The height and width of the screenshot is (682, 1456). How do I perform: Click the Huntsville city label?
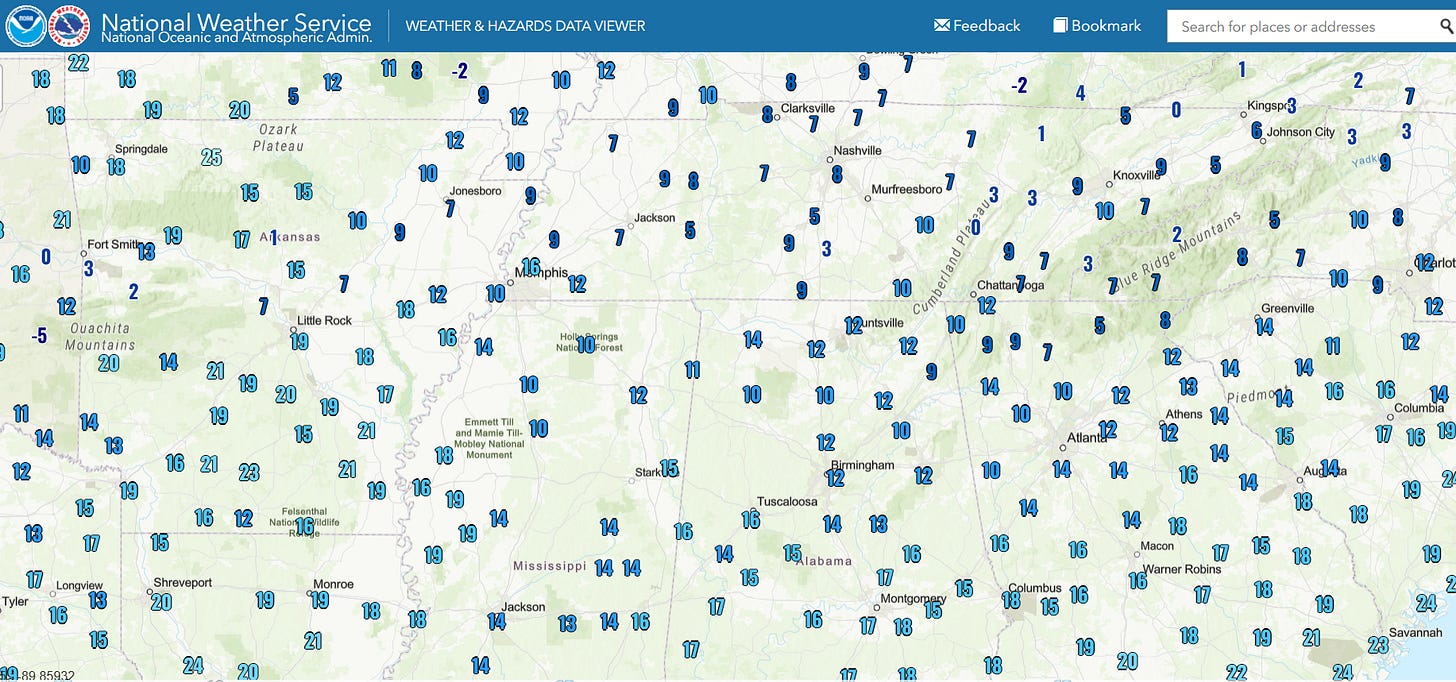pos(876,323)
